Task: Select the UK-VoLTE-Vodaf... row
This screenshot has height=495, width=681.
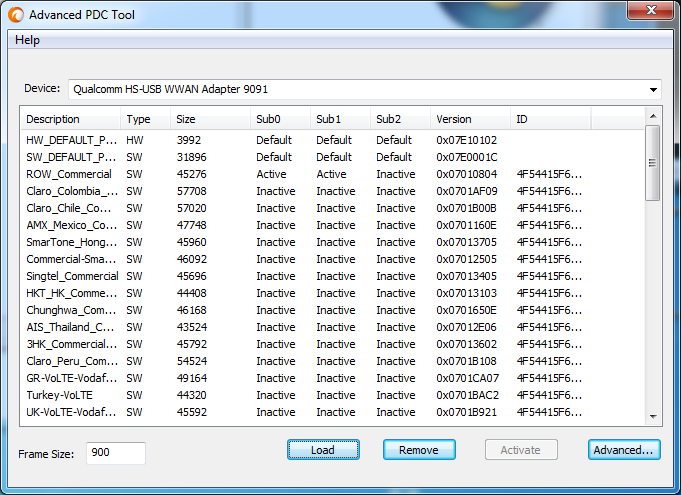Action: [x=332, y=412]
